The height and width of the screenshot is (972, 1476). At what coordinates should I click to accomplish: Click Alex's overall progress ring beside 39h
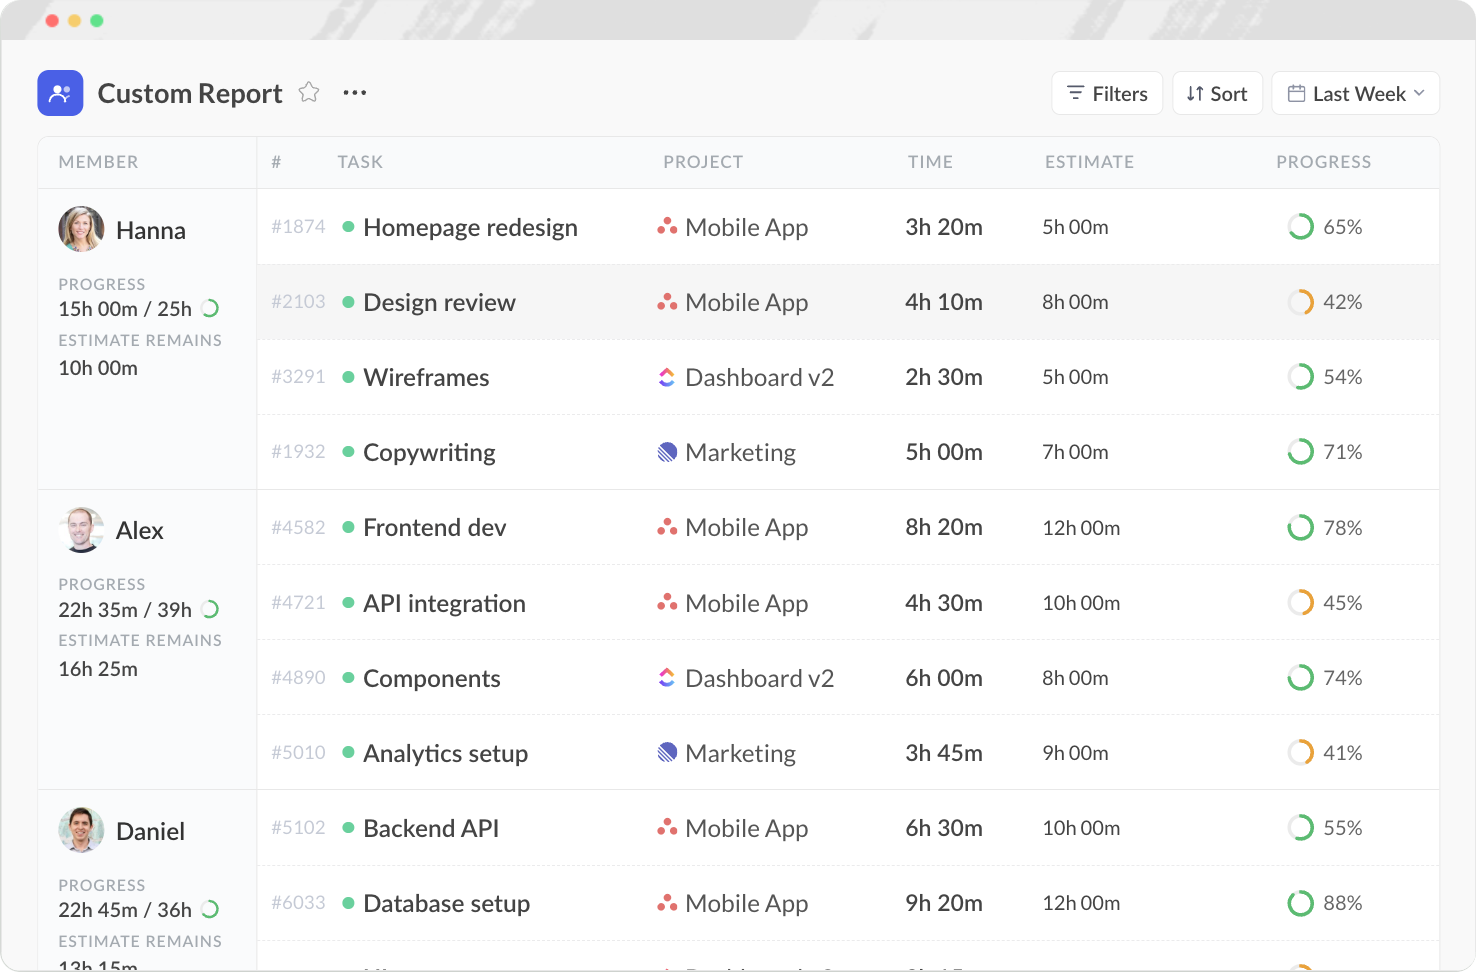210,609
